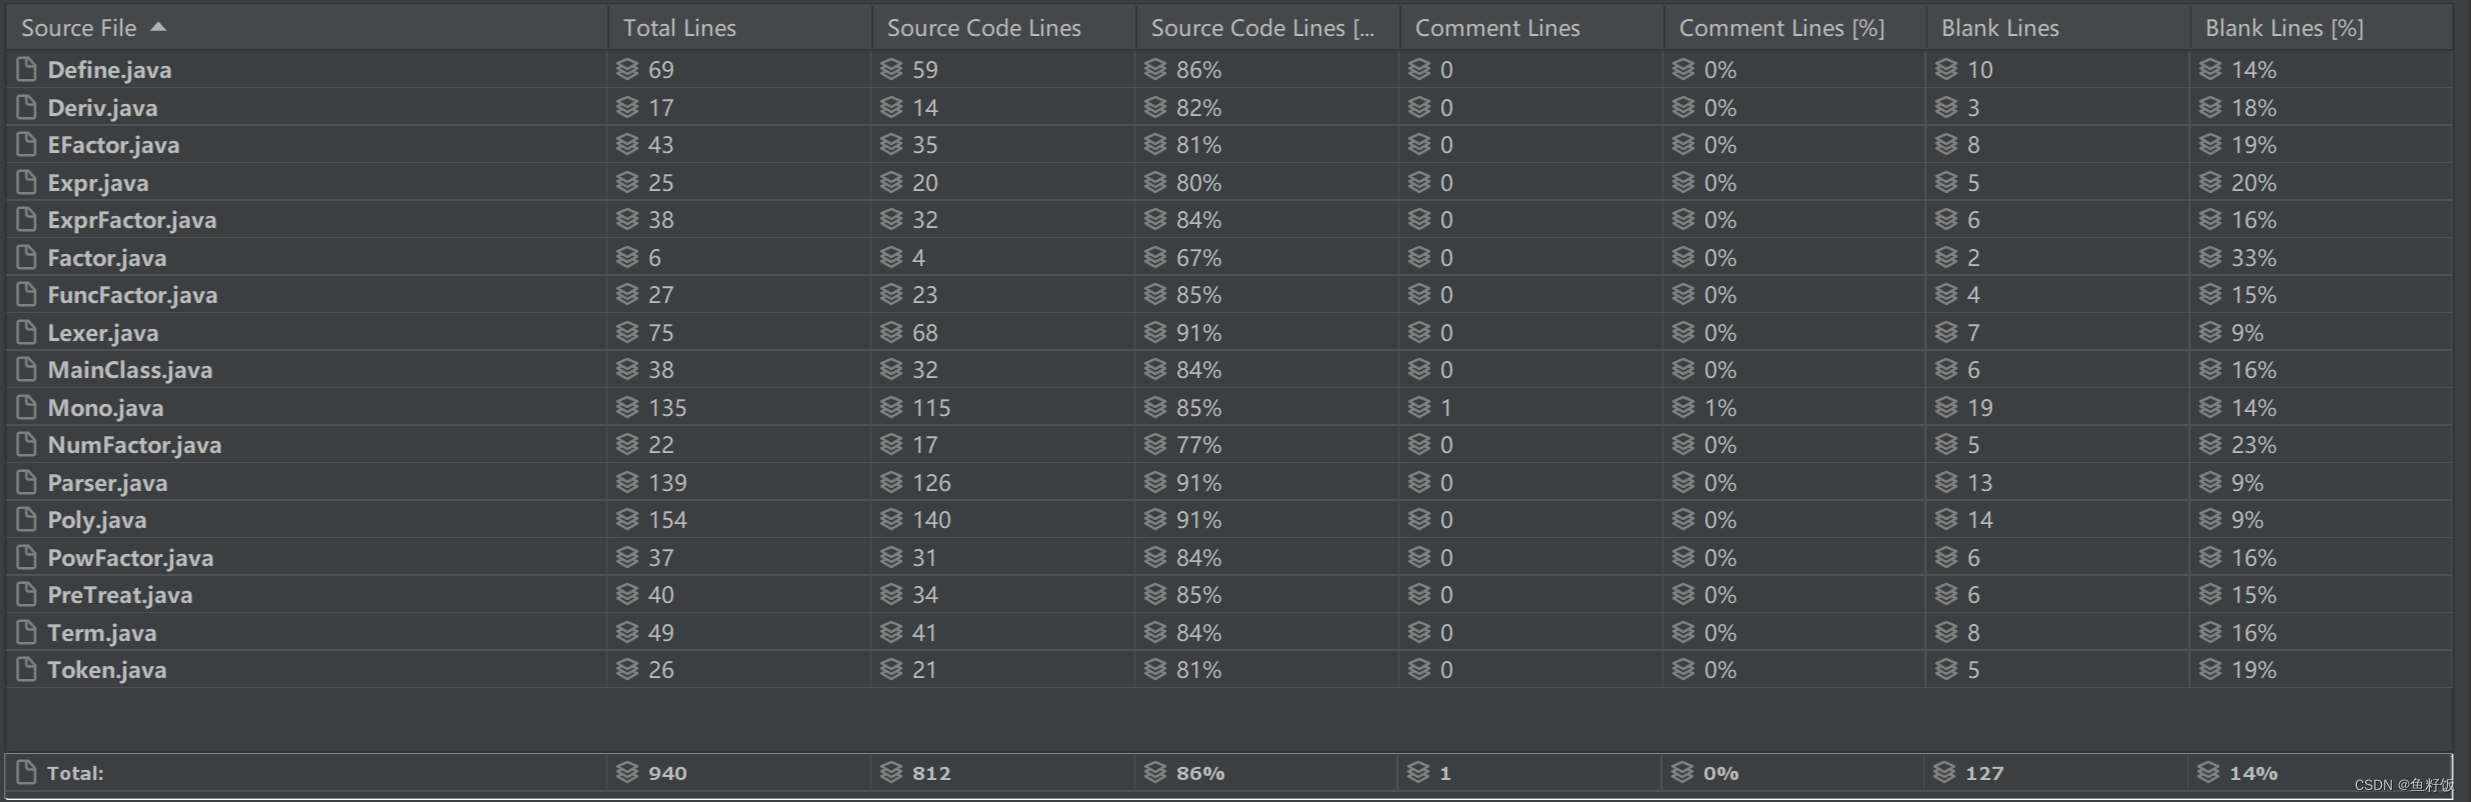The height and width of the screenshot is (802, 2471).
Task: Select the Lexer.java file name
Action: (x=103, y=332)
